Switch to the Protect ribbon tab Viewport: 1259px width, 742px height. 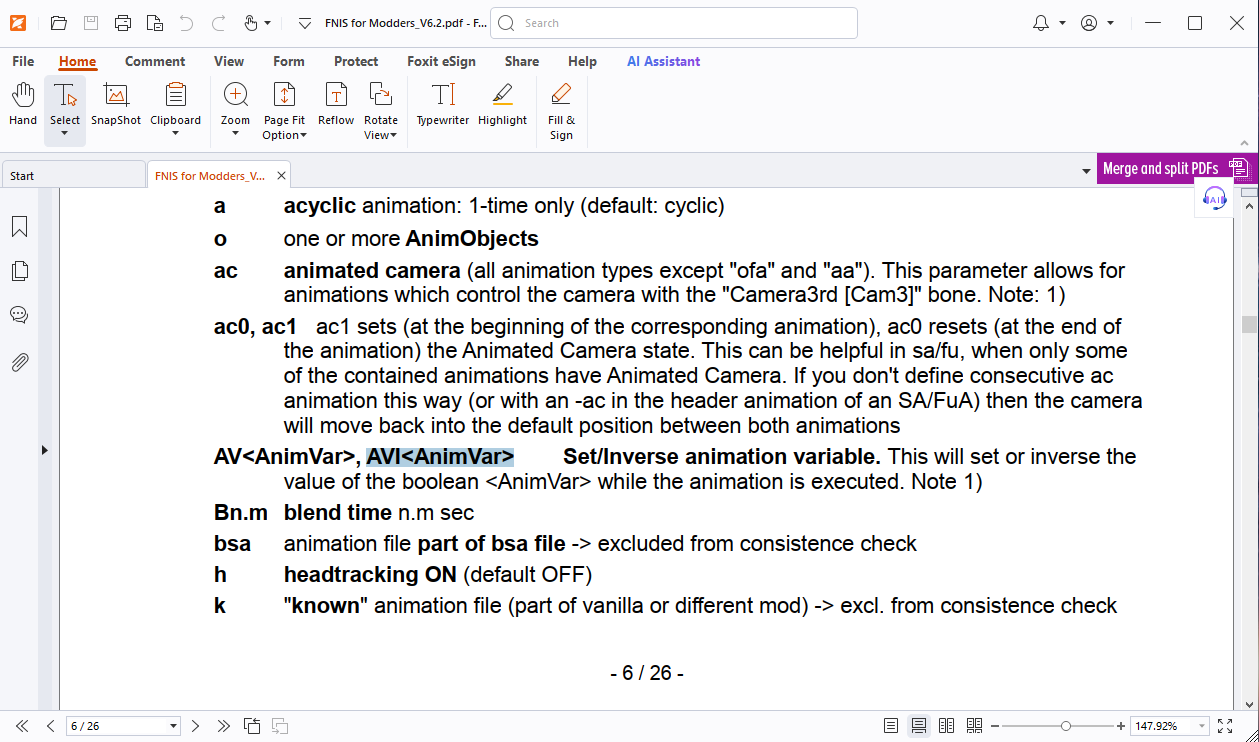(x=356, y=61)
